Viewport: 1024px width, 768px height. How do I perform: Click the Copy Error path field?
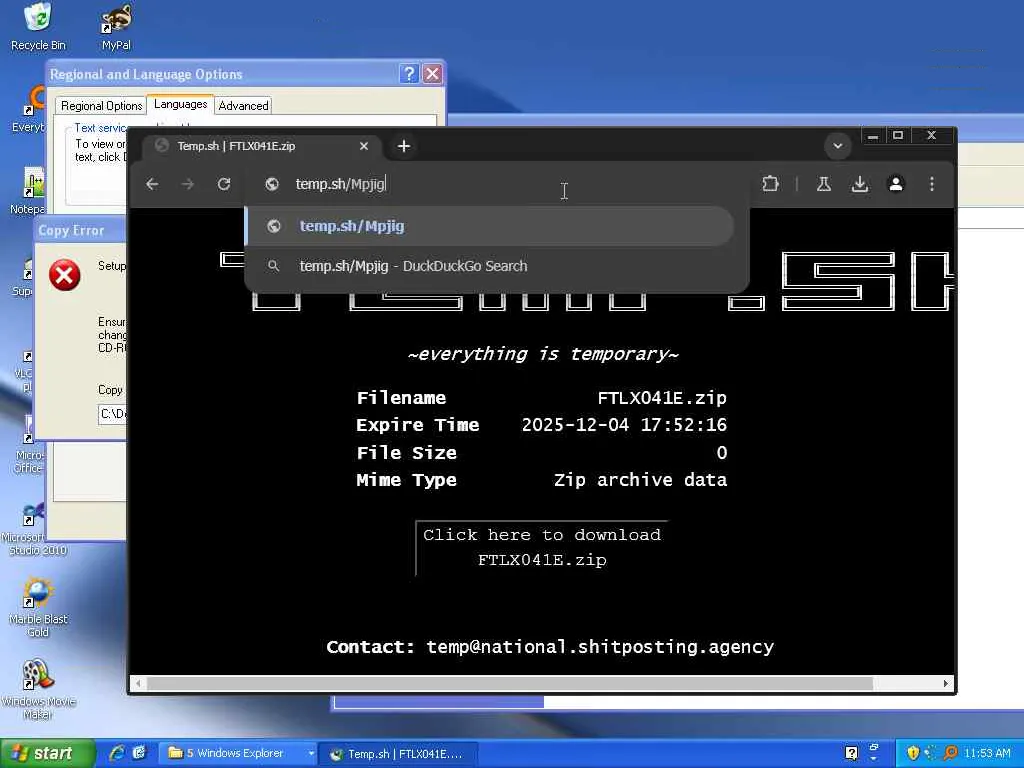click(x=112, y=414)
